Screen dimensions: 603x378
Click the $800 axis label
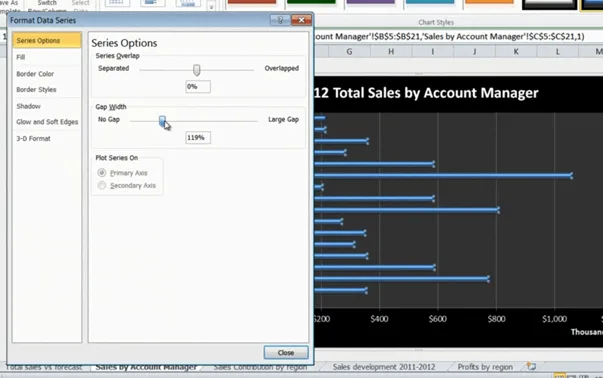[x=496, y=319]
